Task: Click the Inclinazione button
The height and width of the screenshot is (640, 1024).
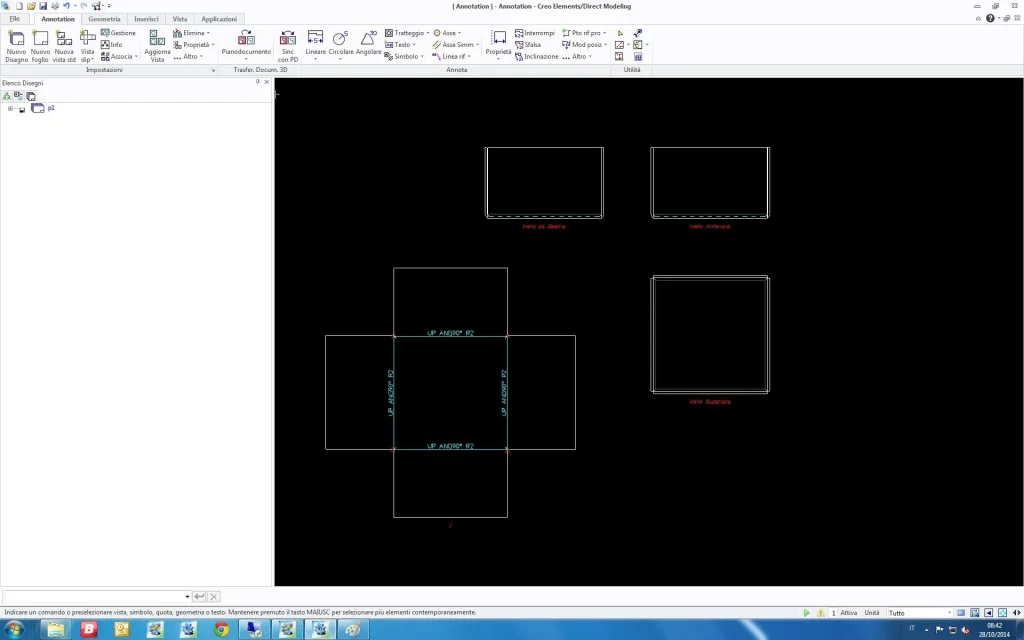Action: click(x=537, y=56)
